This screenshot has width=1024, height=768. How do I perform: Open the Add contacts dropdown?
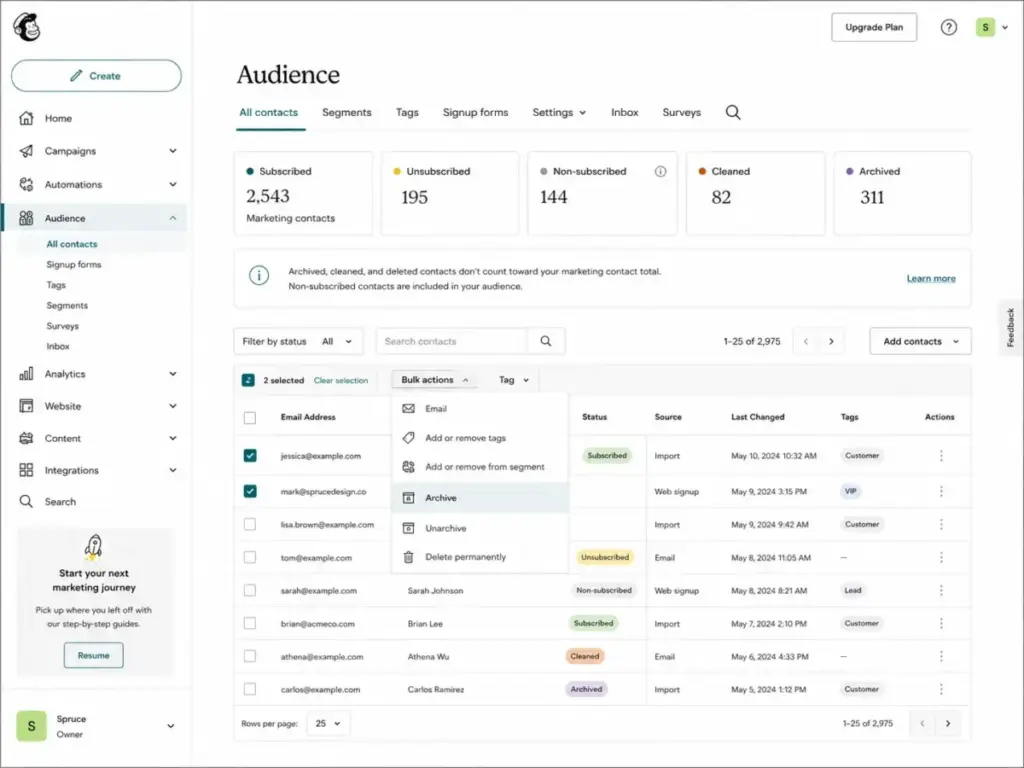[920, 341]
